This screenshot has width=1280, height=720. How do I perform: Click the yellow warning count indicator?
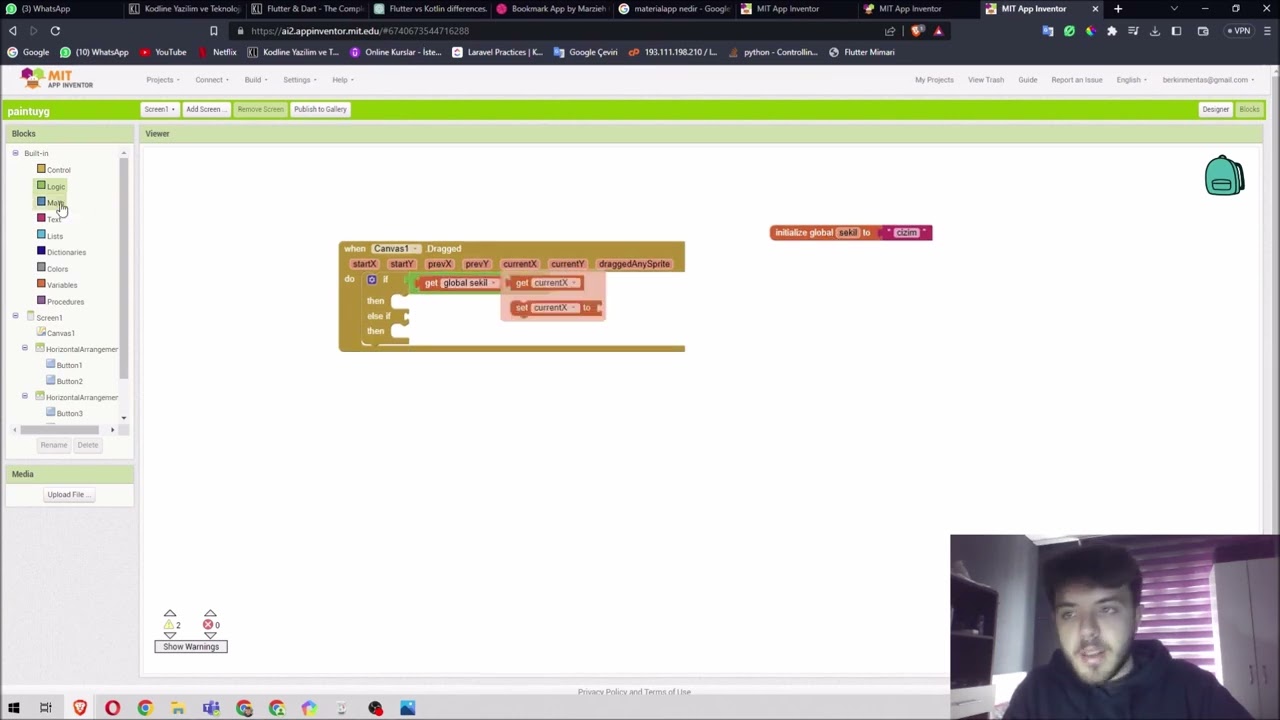172,625
